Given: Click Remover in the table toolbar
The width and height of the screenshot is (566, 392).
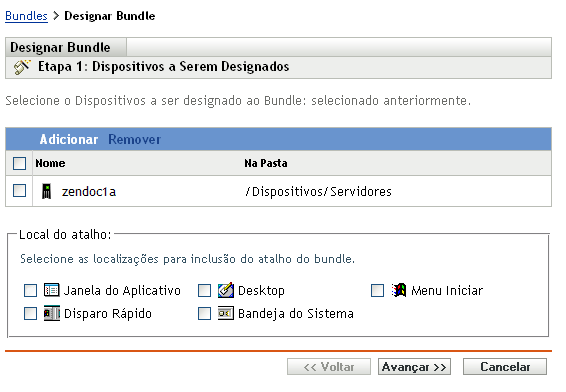Looking at the screenshot, I should coord(135,139).
